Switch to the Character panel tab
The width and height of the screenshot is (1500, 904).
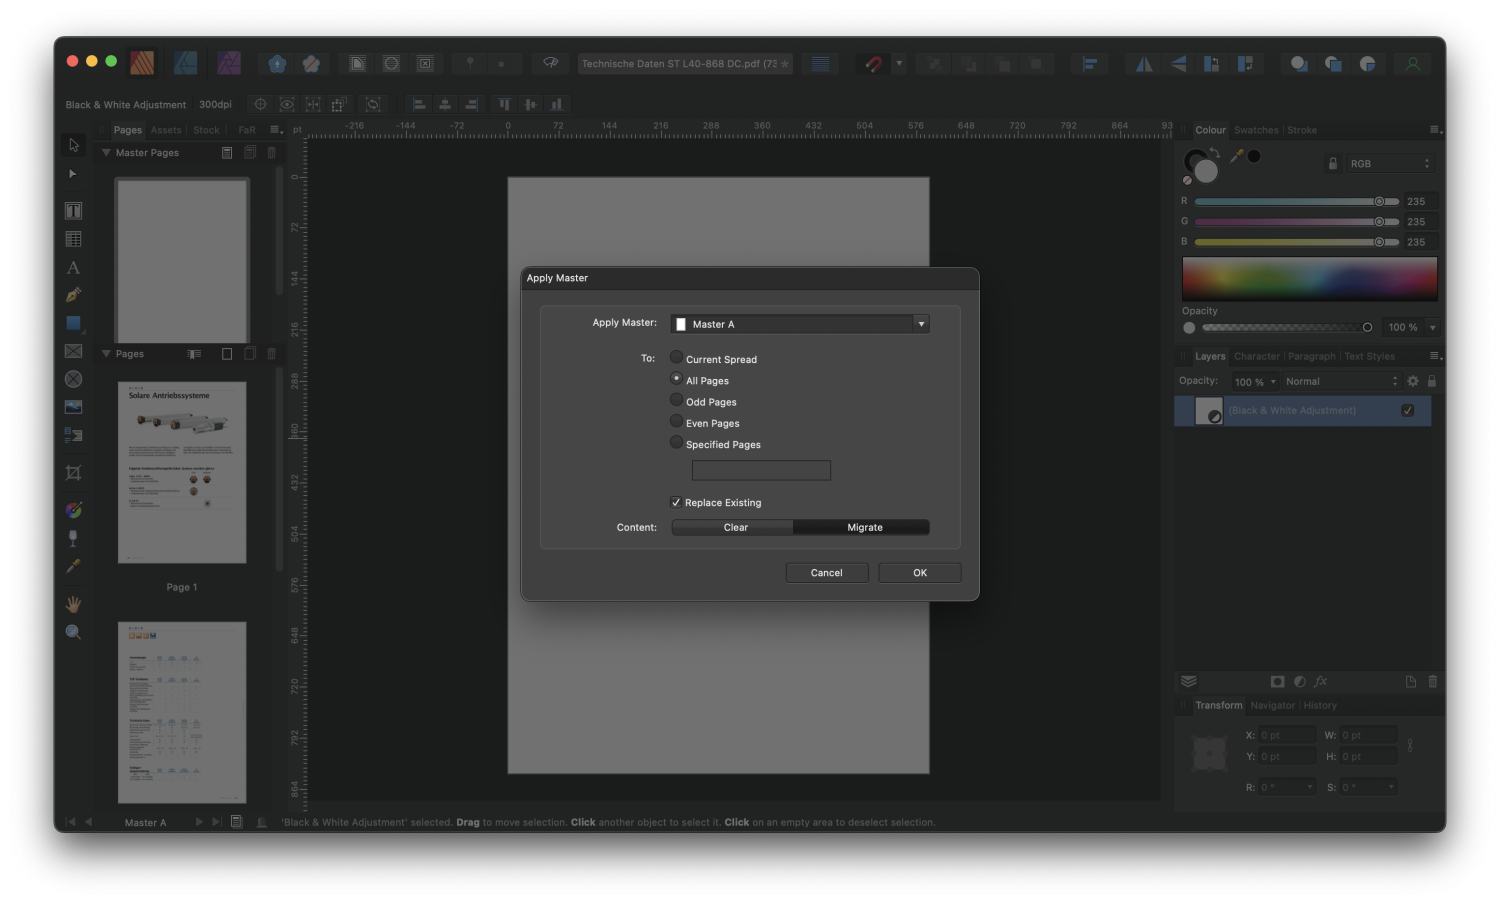tap(1256, 356)
